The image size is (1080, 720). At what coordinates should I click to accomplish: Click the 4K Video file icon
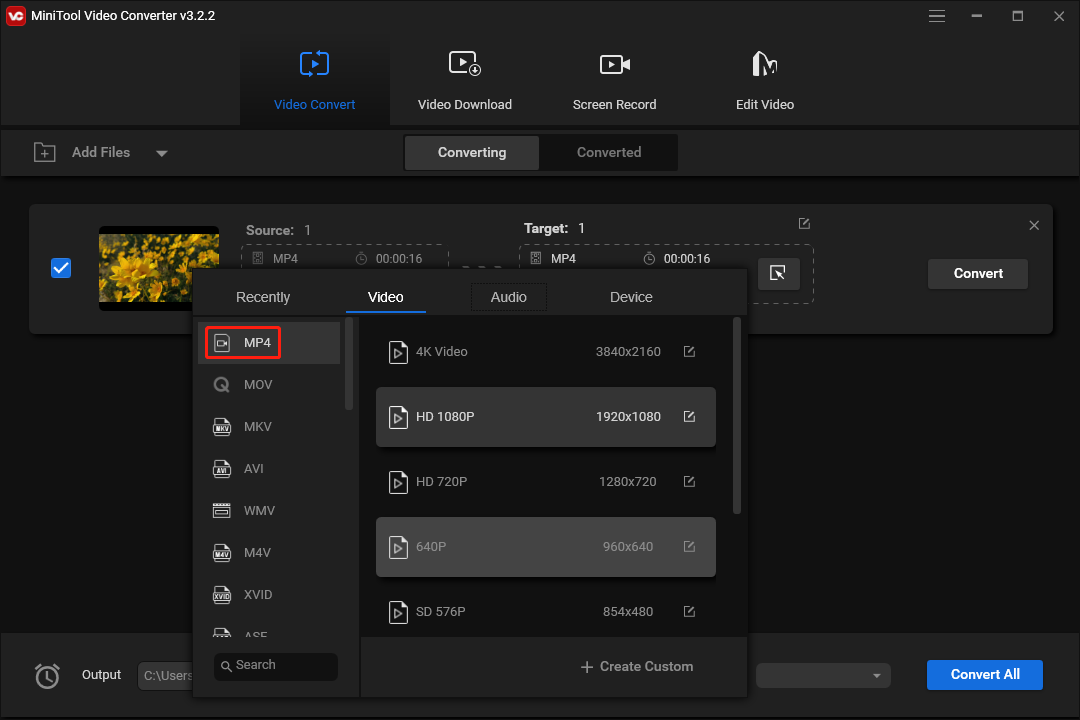398,352
